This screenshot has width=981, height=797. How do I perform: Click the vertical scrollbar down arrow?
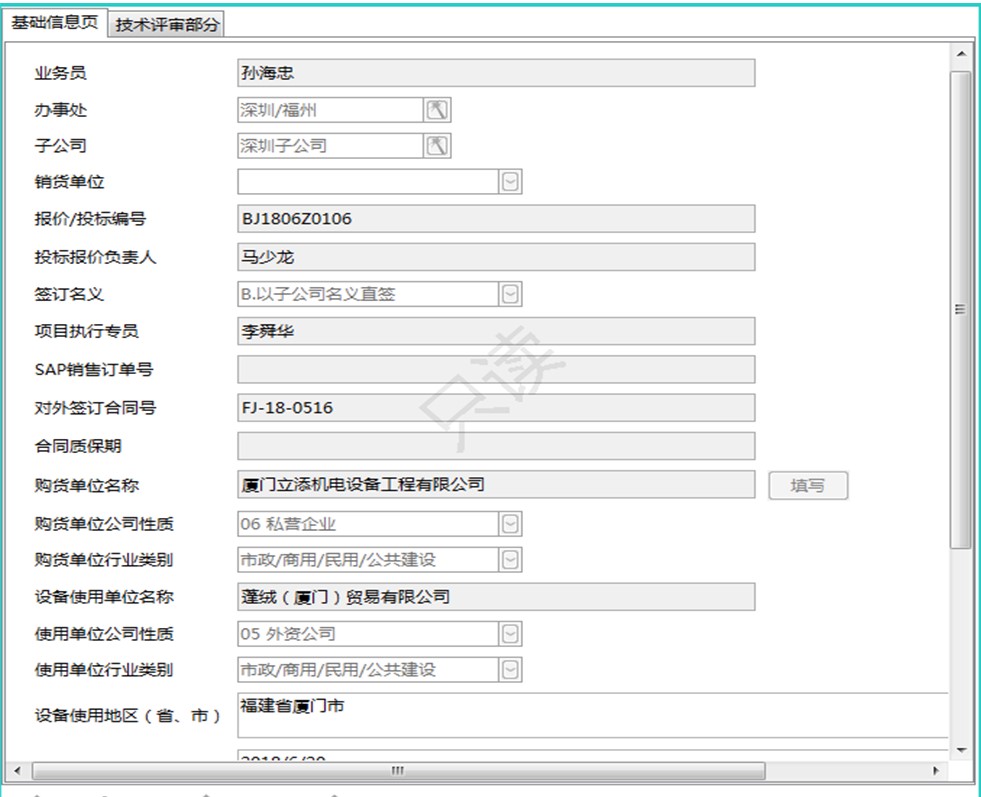960,749
